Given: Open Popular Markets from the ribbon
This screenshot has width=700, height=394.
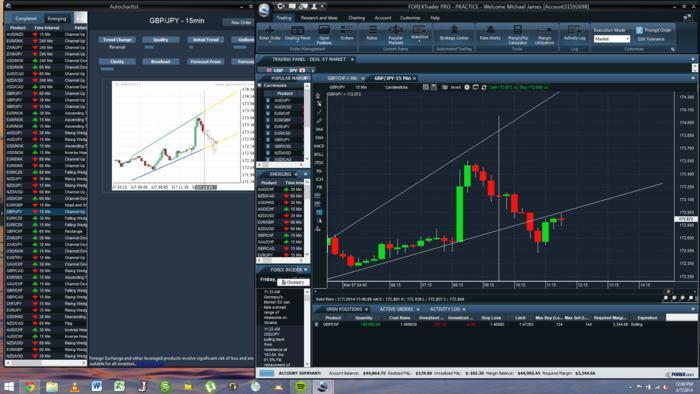Looking at the screenshot, I should [396, 35].
